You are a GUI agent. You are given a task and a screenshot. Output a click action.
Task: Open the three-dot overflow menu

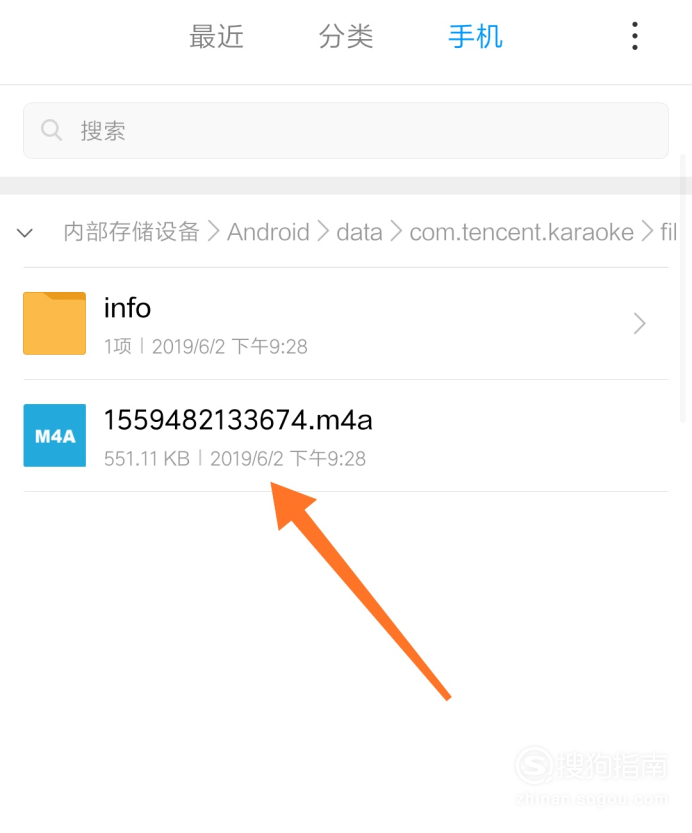(634, 36)
